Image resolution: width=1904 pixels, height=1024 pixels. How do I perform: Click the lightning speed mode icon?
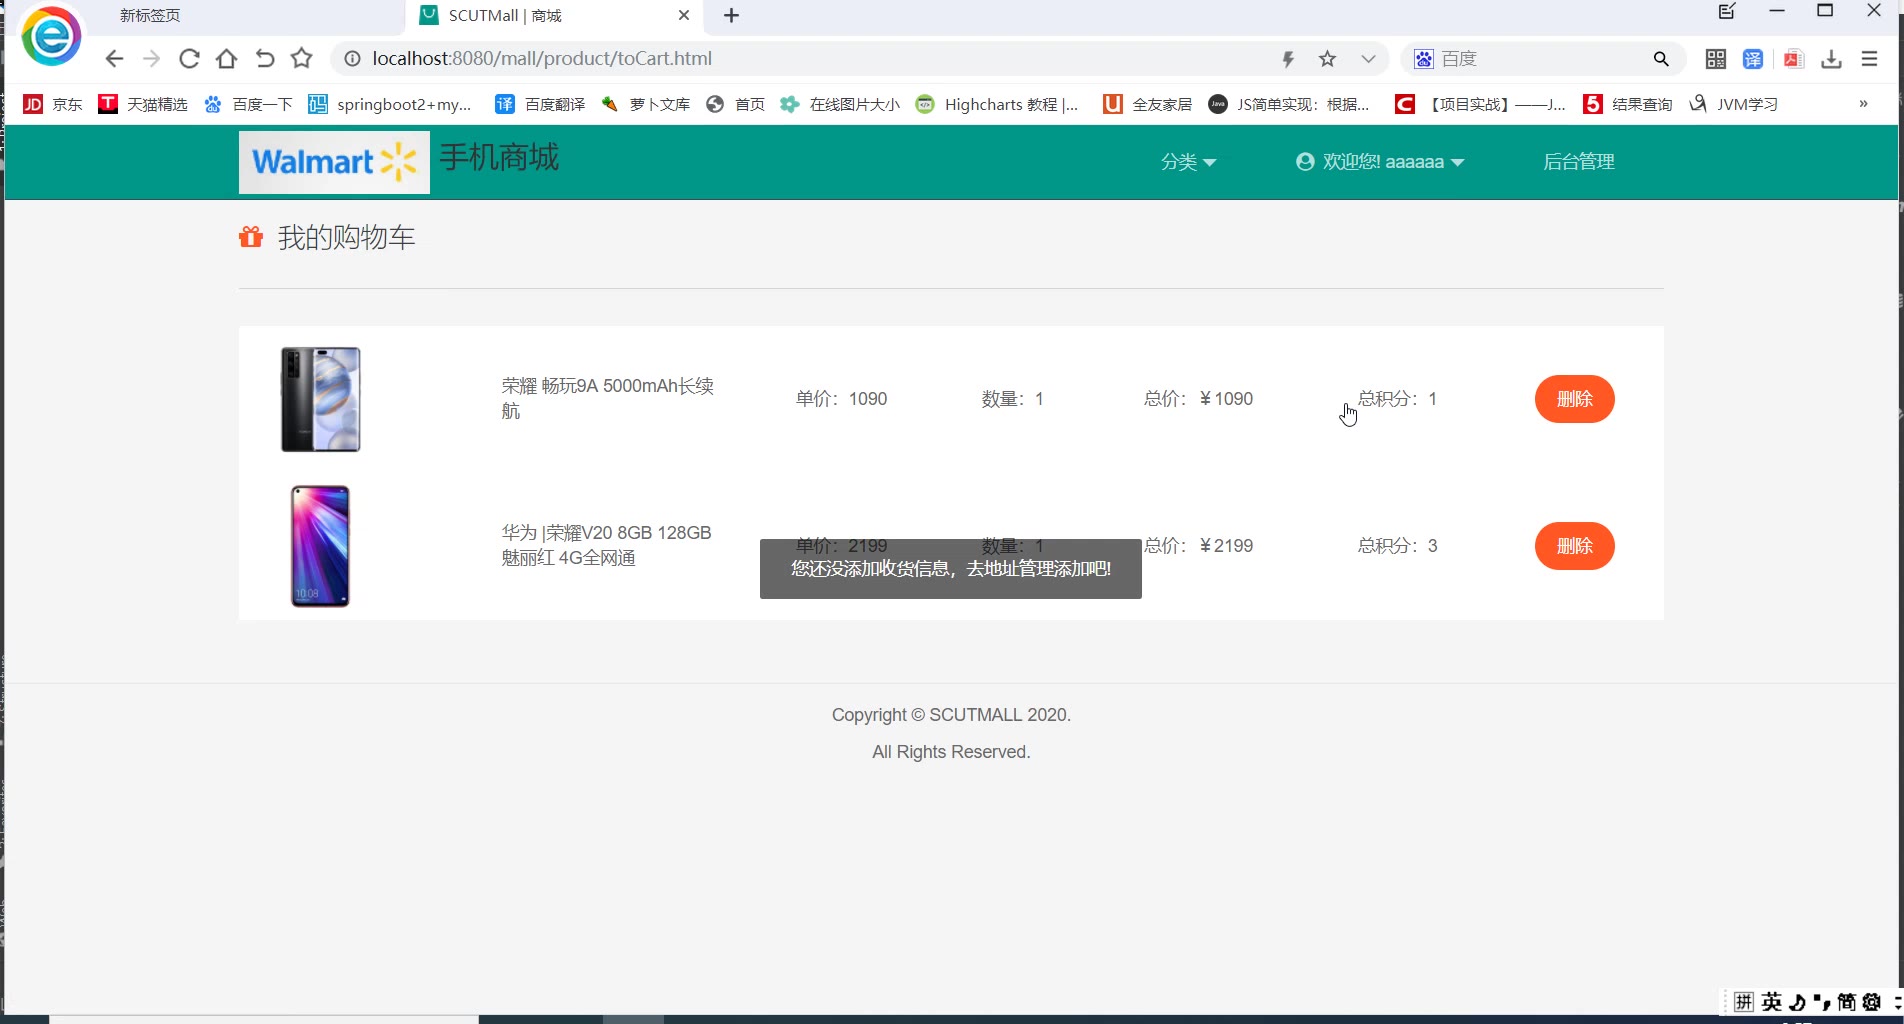pos(1289,59)
